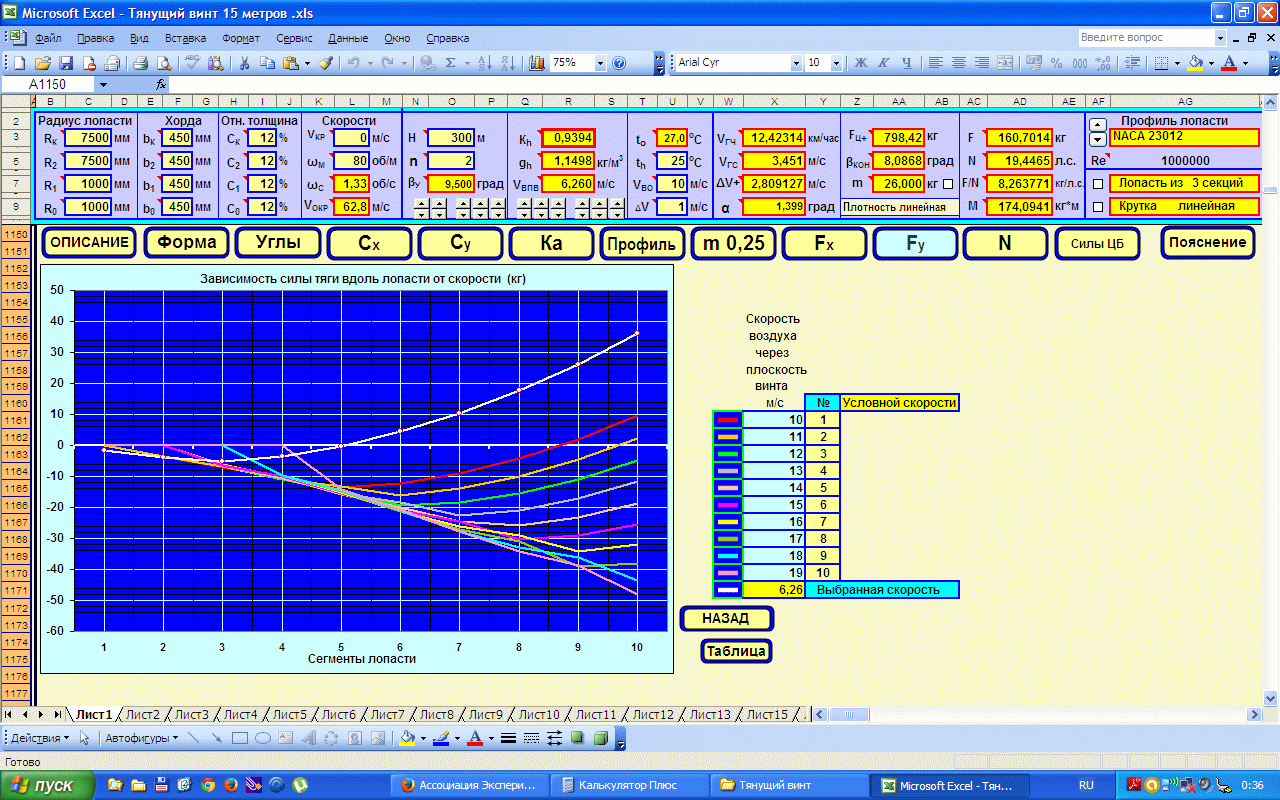Select the Format Painter brush
The width and height of the screenshot is (1280, 800).
tap(325, 62)
